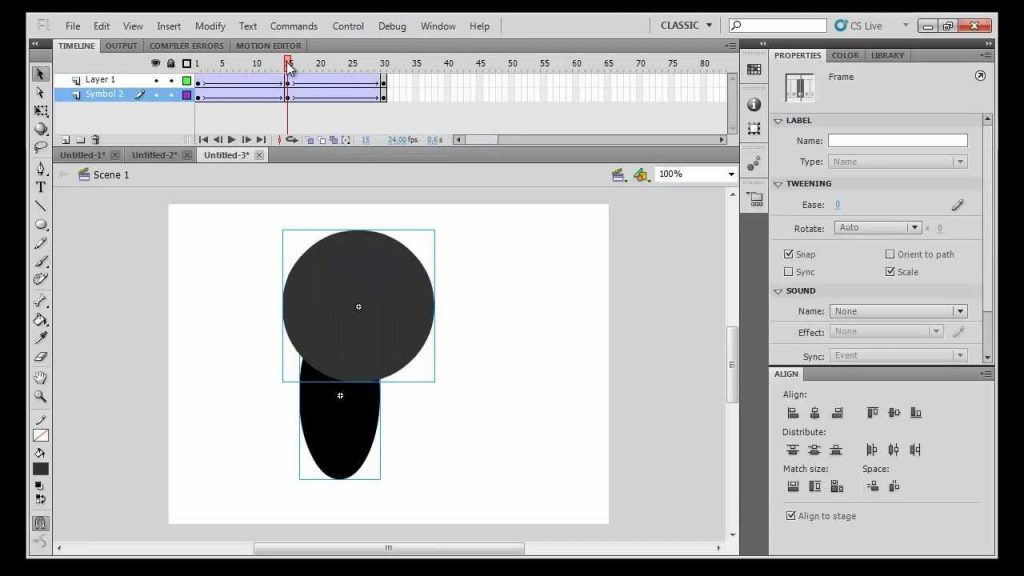The image size is (1024, 576).
Task: Click Step forward one frame button
Action: pyautogui.click(x=246, y=140)
